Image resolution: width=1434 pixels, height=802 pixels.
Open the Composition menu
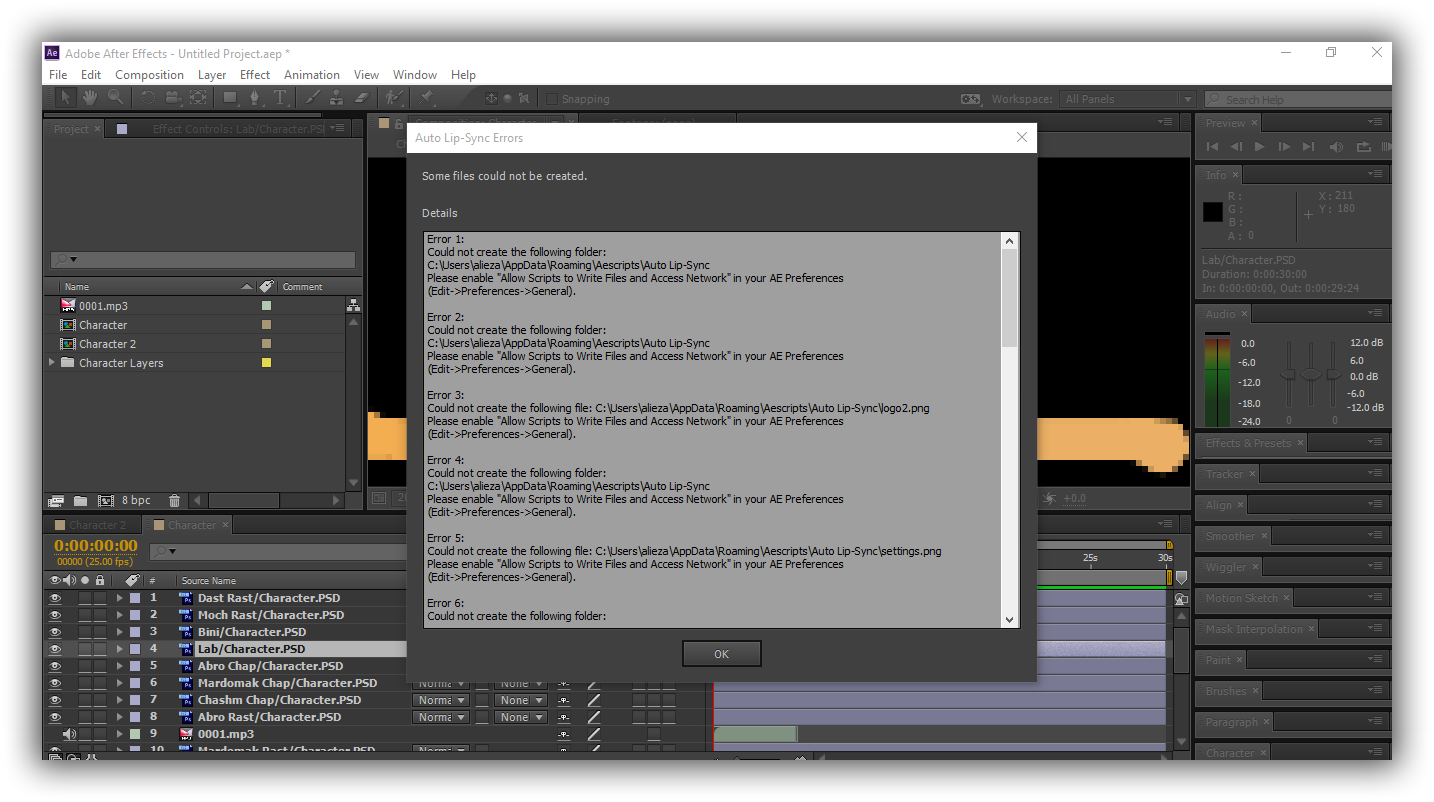click(149, 75)
